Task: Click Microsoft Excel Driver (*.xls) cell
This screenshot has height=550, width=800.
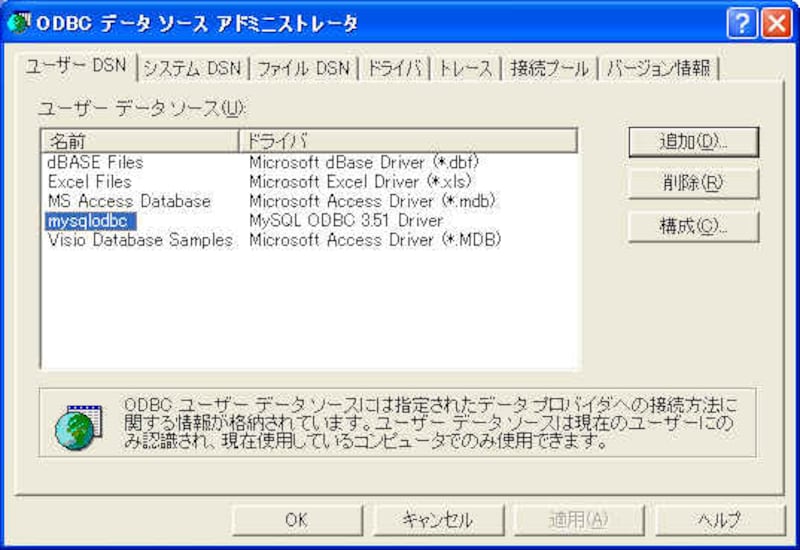Action: [360, 182]
